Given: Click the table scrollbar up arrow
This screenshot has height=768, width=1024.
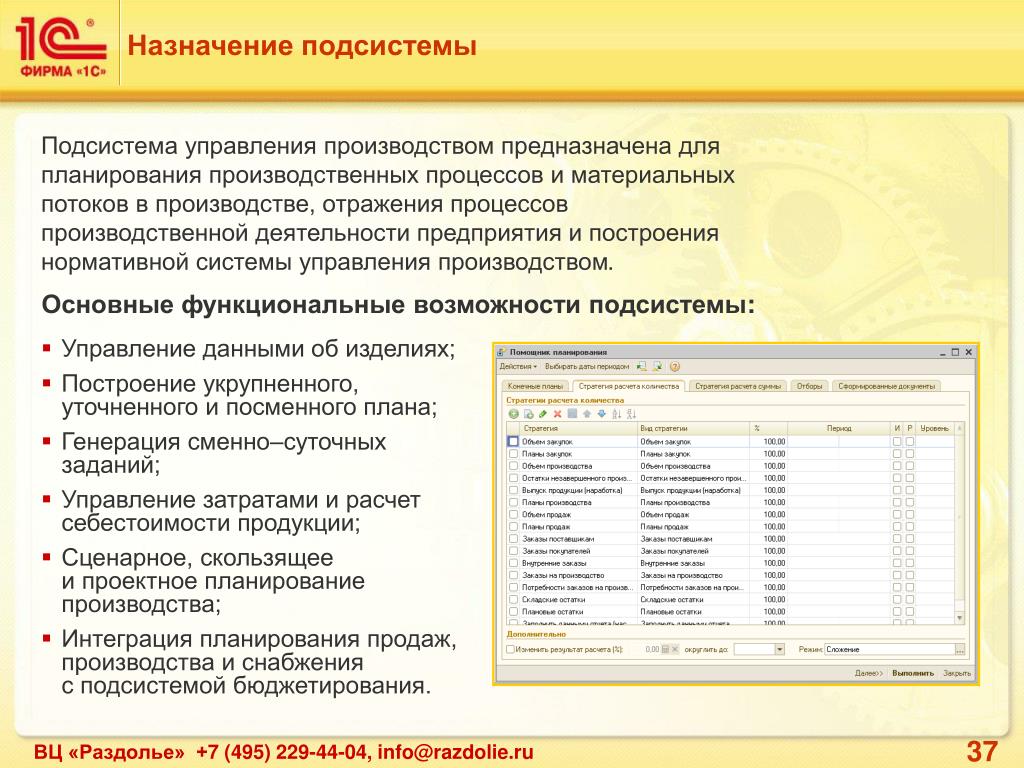Looking at the screenshot, I should [959, 428].
